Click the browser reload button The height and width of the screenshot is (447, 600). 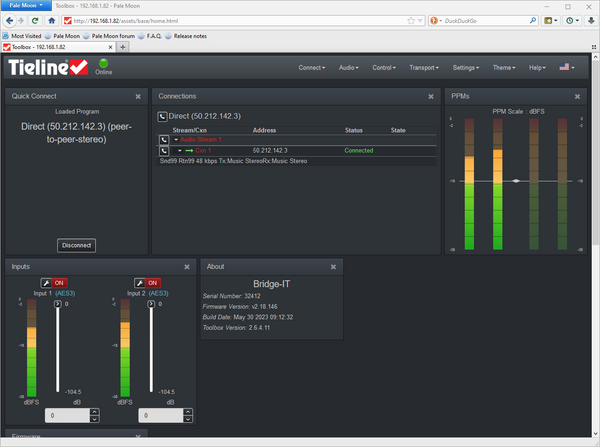tap(37, 20)
